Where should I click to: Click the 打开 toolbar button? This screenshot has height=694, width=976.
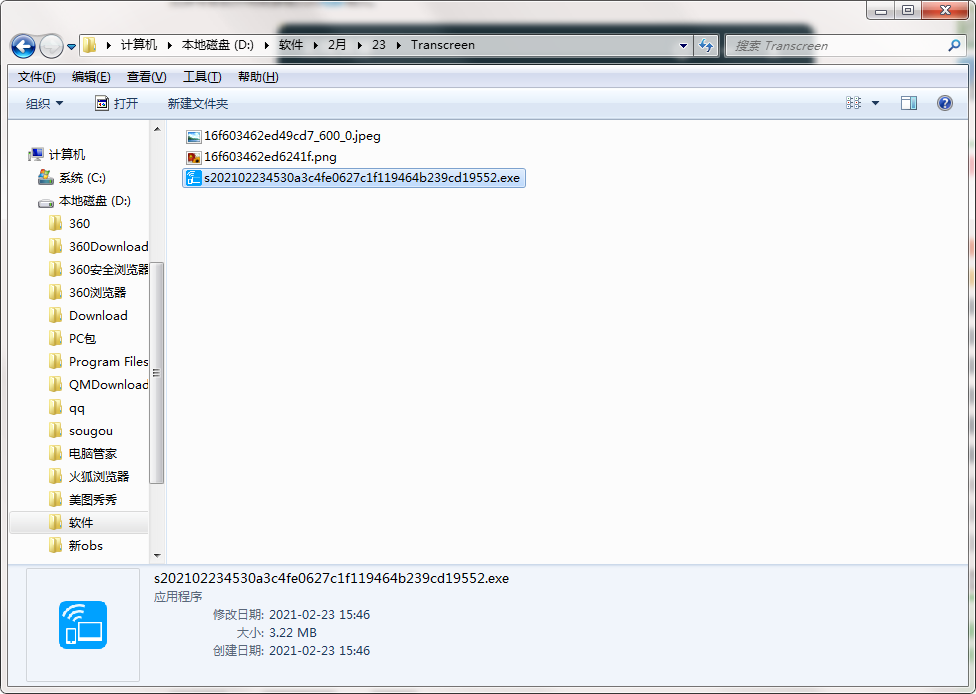pos(116,103)
